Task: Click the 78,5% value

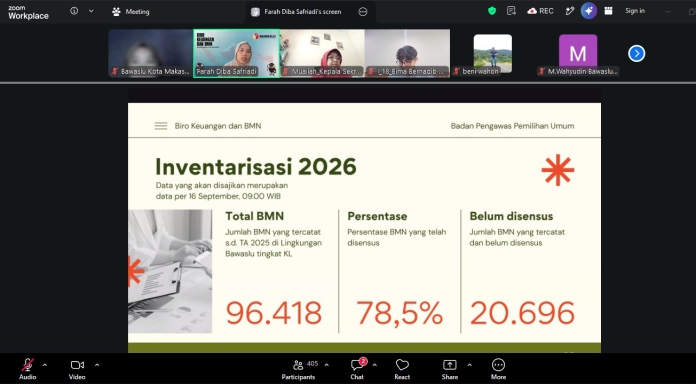Action: [x=399, y=313]
